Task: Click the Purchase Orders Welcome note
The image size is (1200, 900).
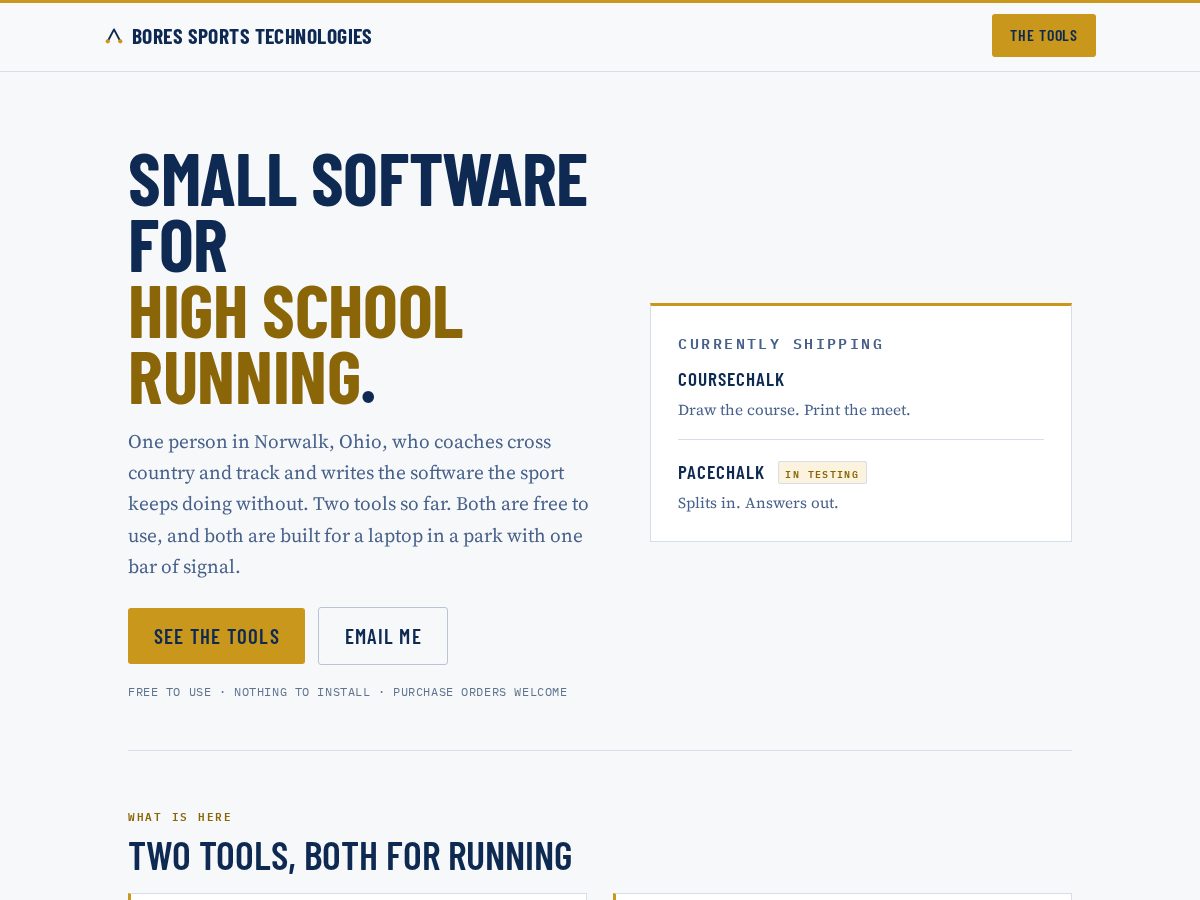Action: 480,692
